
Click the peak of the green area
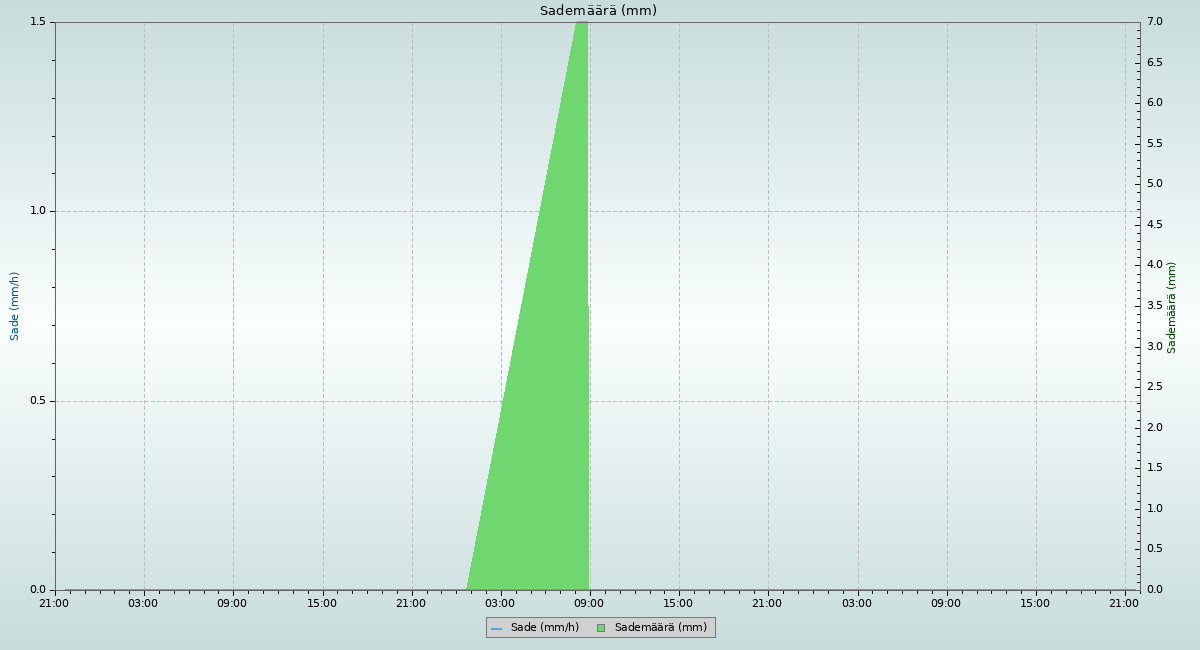tap(581, 25)
